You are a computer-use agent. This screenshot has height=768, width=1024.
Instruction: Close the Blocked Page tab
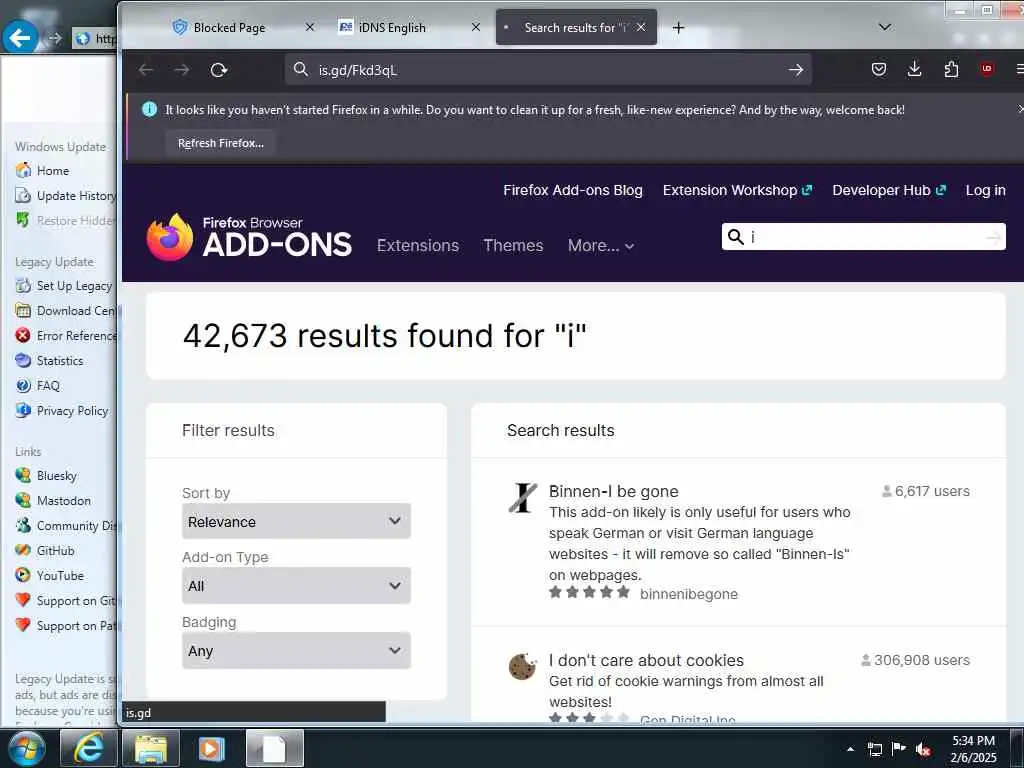[x=310, y=27]
